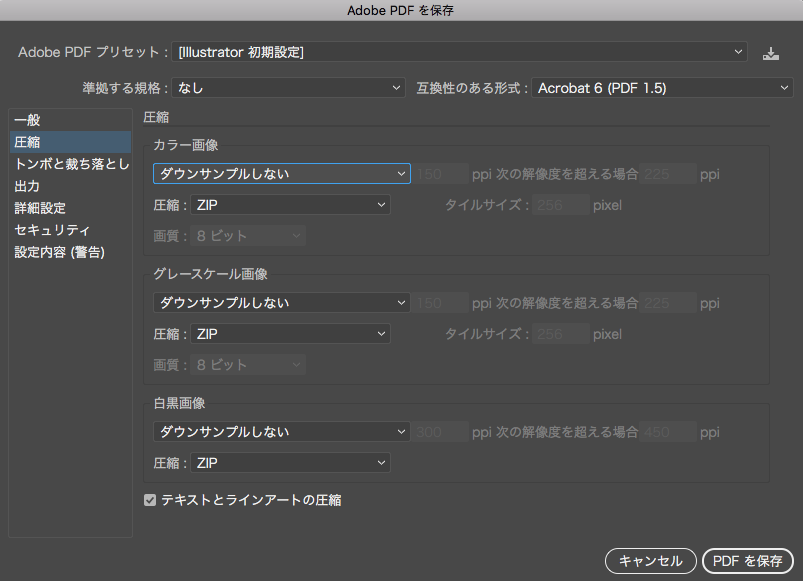The width and height of the screenshot is (803, 581).
Task: Switch to トンボと裁ち落とし section
Action: click(x=70, y=164)
